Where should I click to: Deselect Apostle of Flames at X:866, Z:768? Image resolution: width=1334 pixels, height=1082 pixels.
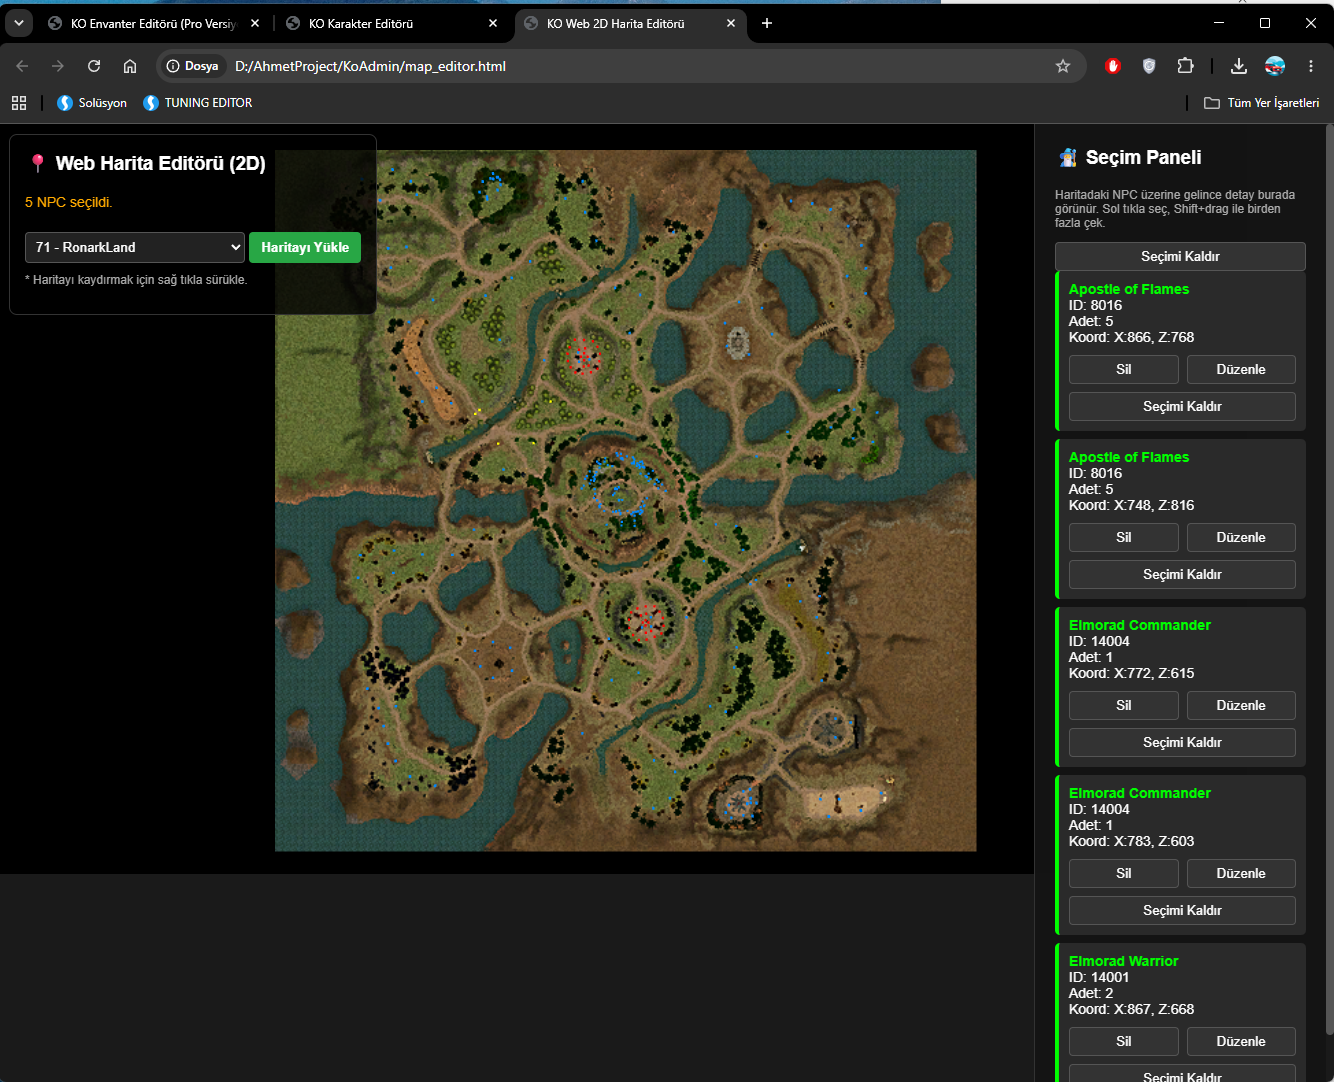pos(1182,406)
